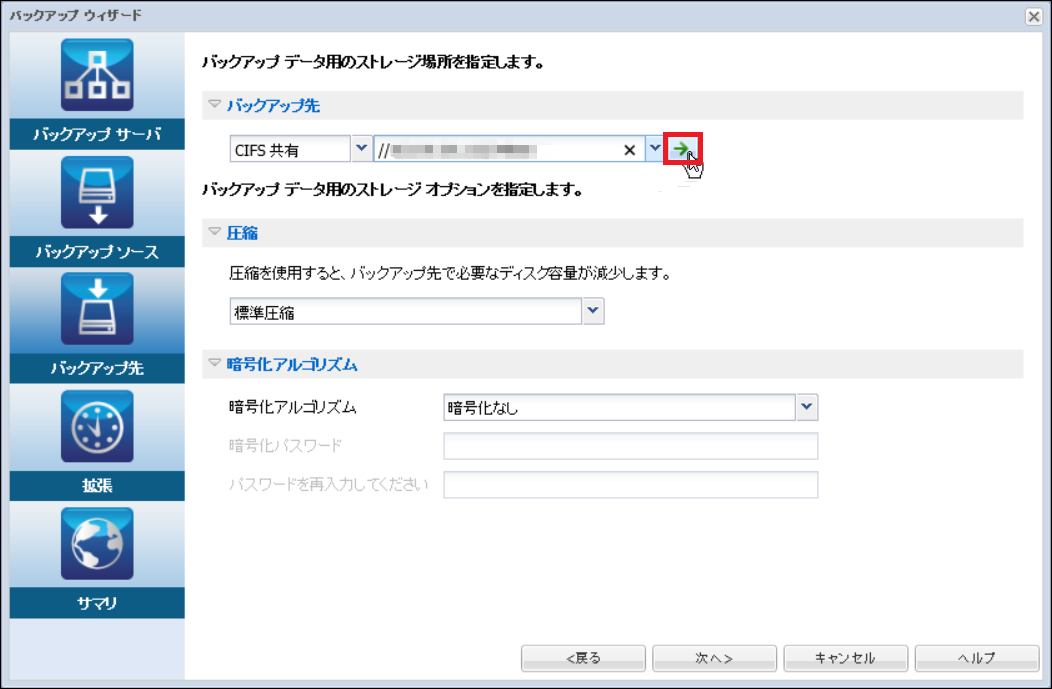1052x689 pixels.
Task: Open the サマリ globe icon step
Action: click(97, 544)
